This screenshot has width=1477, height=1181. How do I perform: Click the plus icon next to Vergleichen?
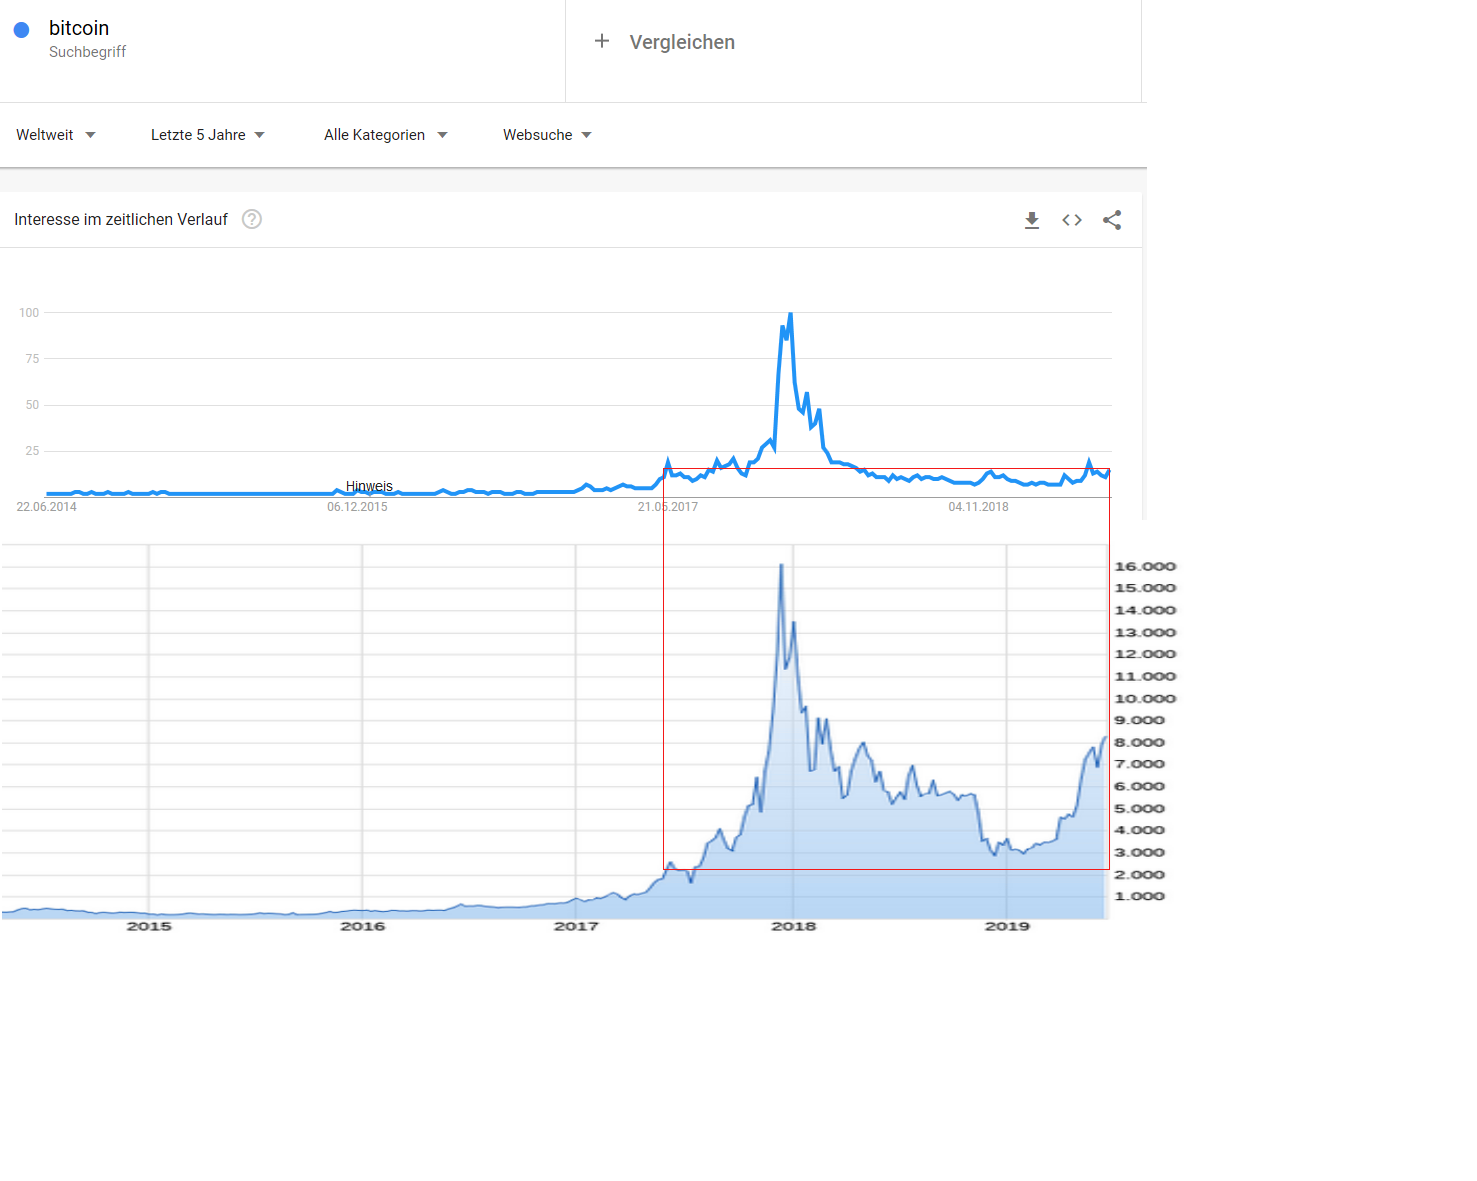click(602, 41)
